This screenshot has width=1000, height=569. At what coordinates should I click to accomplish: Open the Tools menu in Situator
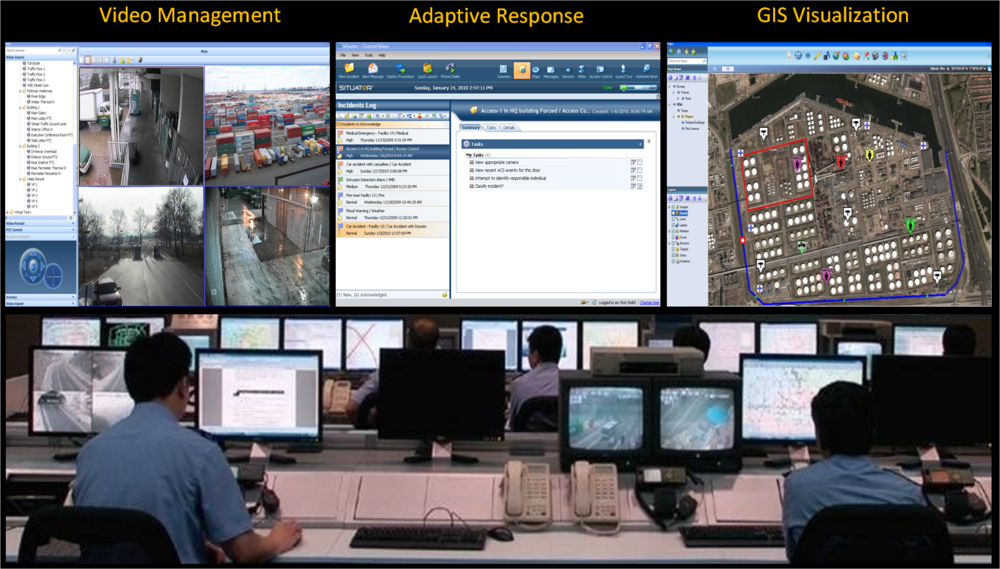point(367,55)
